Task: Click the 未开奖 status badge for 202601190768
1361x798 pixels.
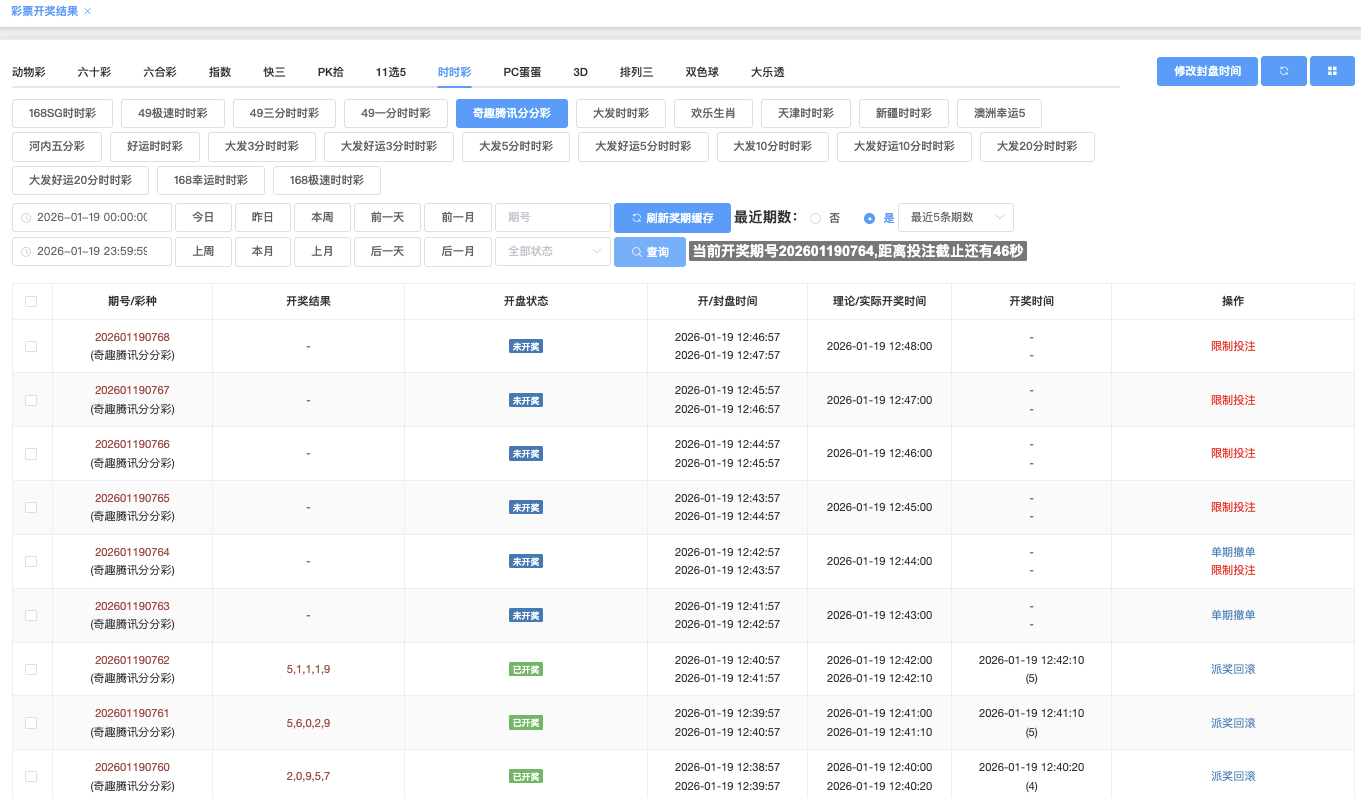Action: 526,346
